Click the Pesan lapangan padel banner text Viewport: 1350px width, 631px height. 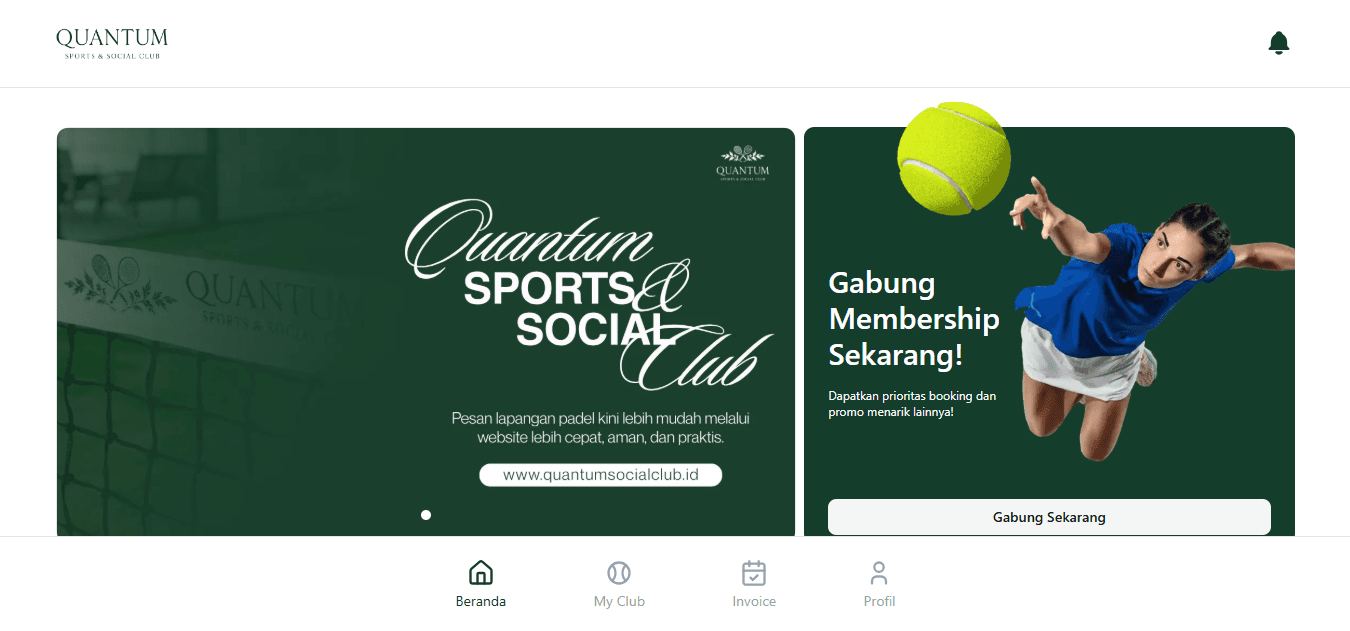tap(600, 428)
